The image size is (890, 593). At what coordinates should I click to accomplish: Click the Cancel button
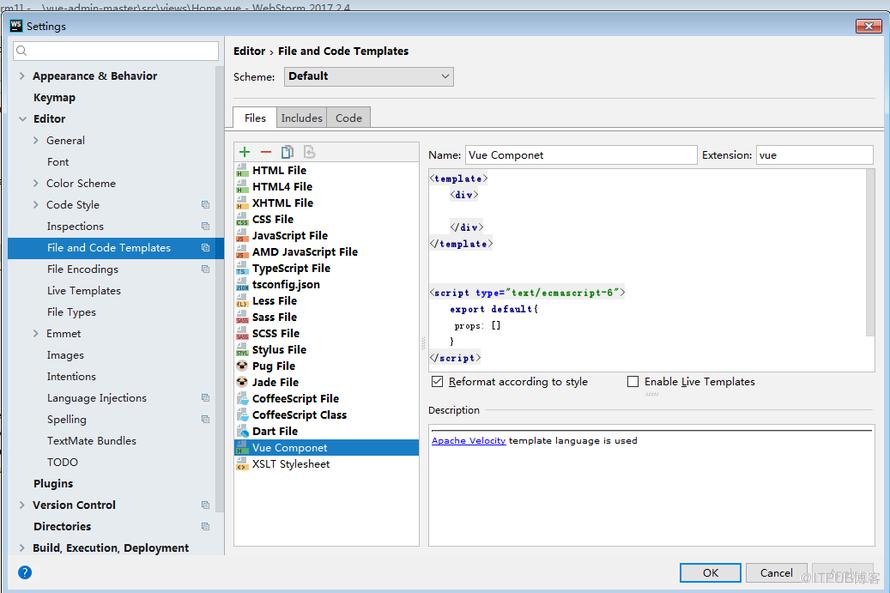776,573
